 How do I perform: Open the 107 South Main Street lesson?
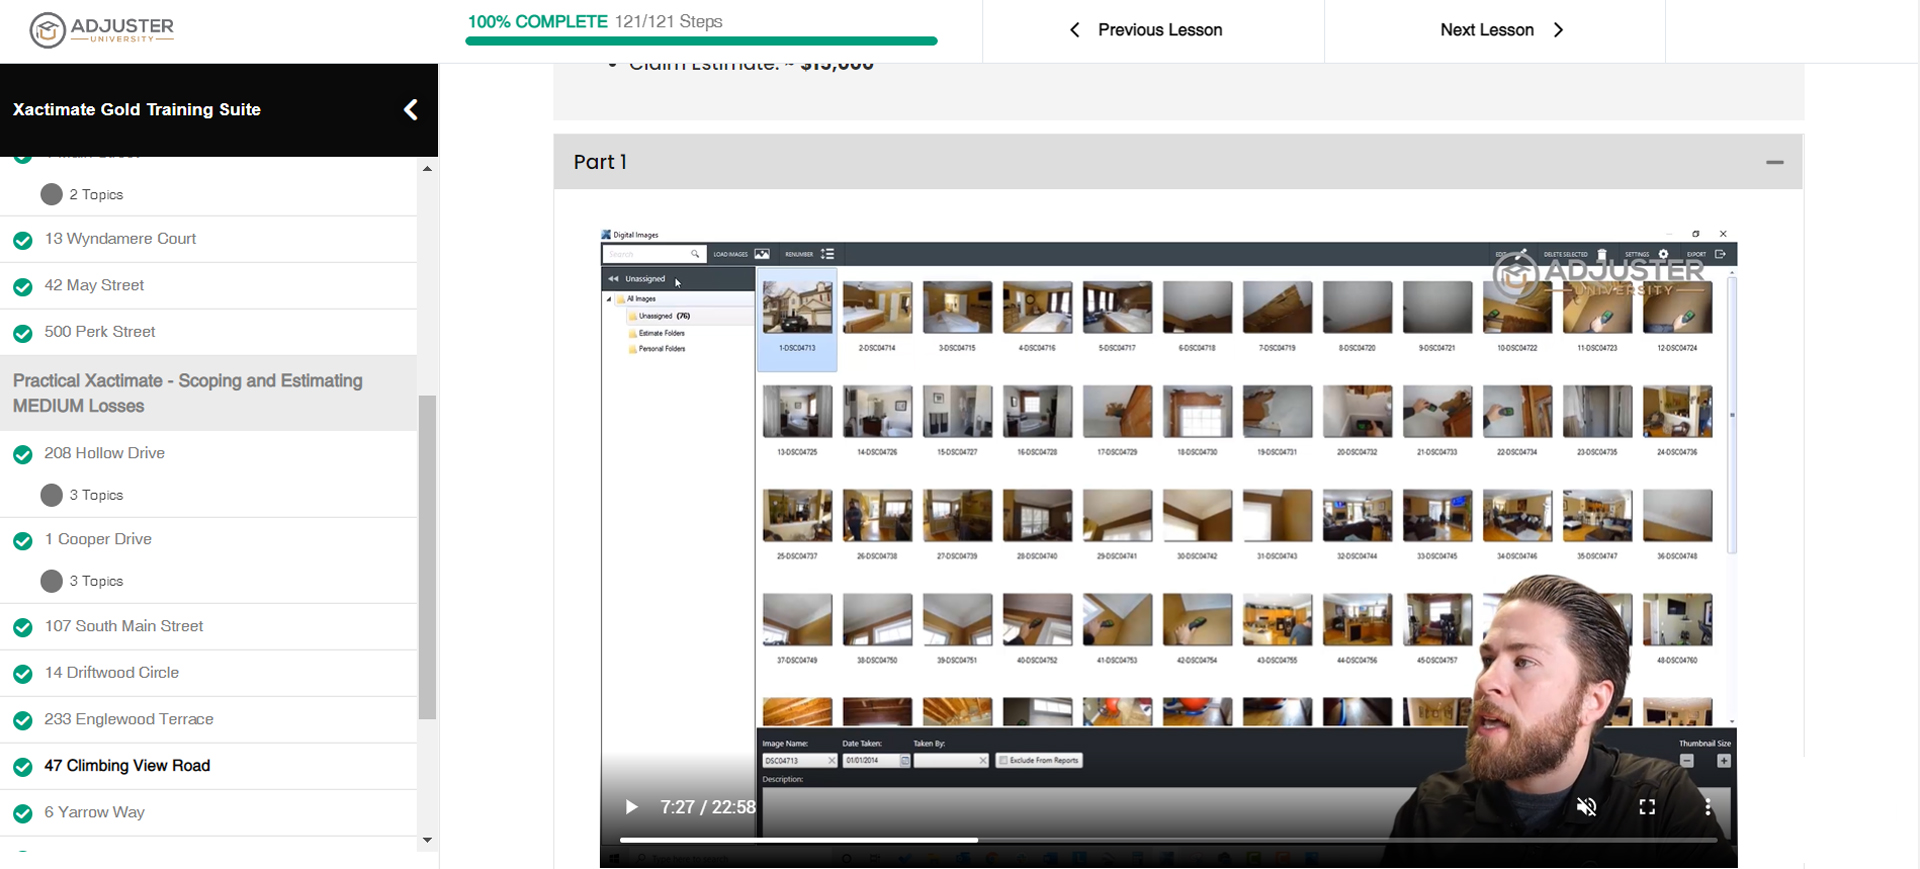(124, 626)
